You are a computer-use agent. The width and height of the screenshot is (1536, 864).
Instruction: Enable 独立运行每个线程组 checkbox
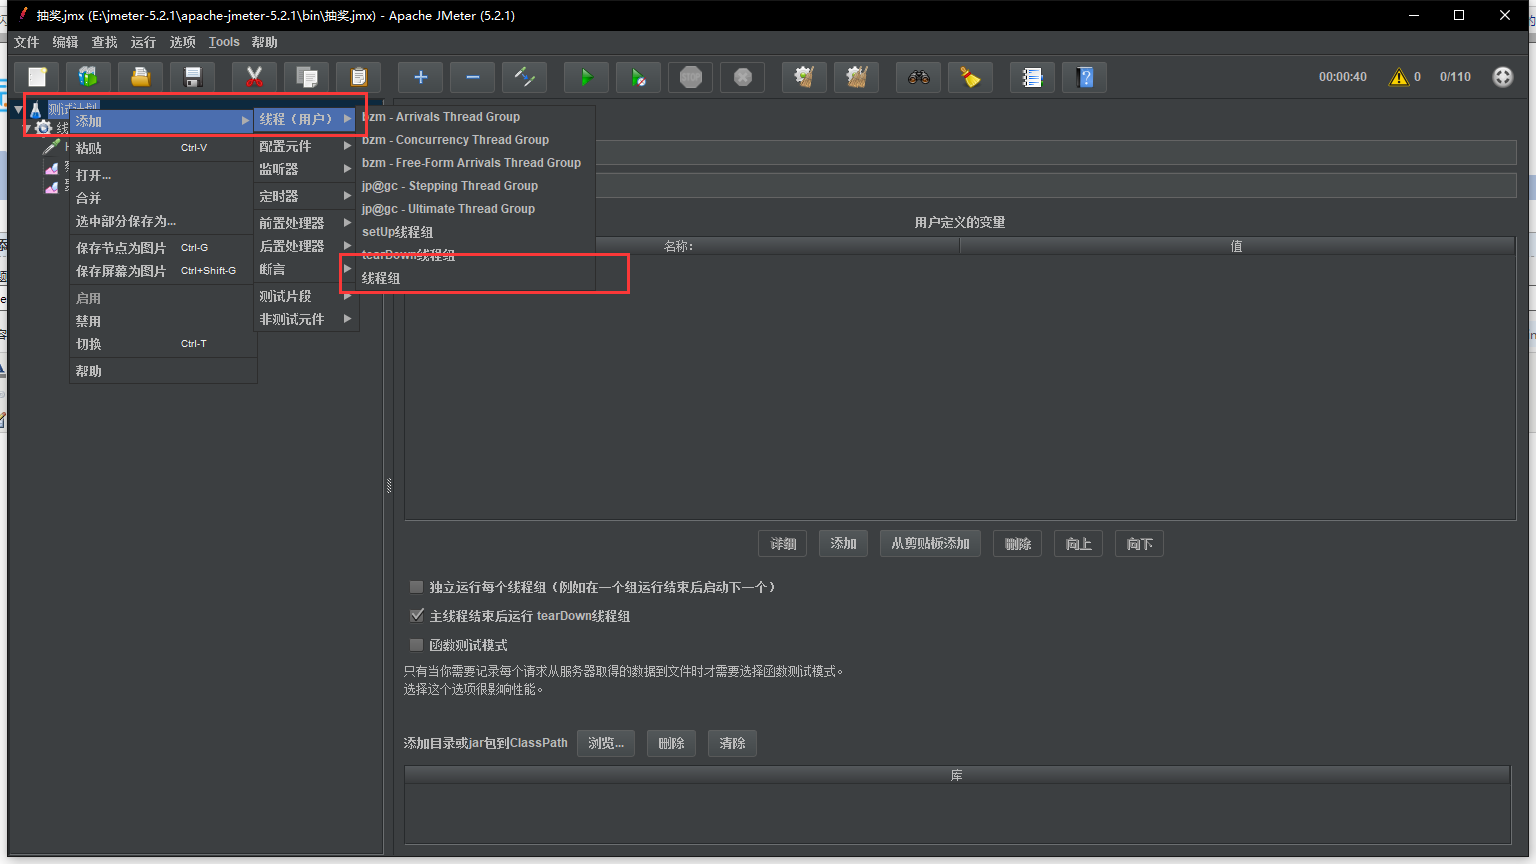[x=417, y=587]
